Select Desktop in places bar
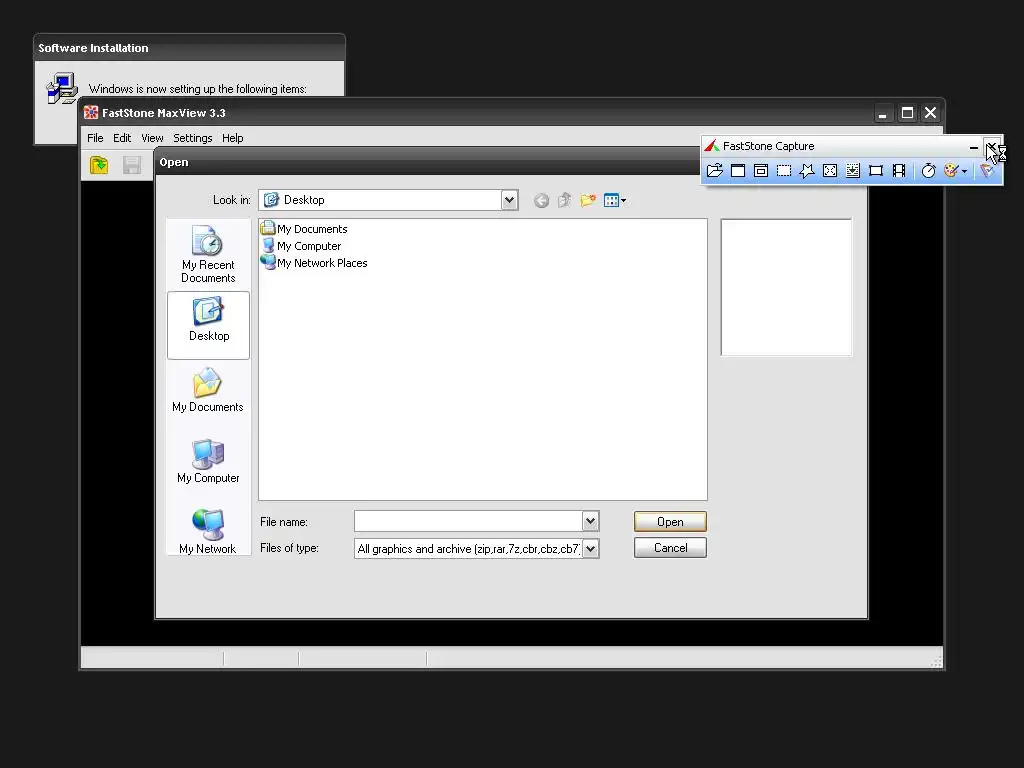The width and height of the screenshot is (1024, 768). [x=208, y=325]
